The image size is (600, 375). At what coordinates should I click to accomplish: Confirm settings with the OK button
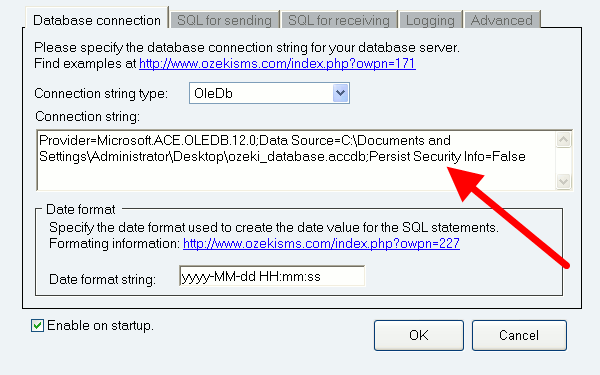[419, 335]
